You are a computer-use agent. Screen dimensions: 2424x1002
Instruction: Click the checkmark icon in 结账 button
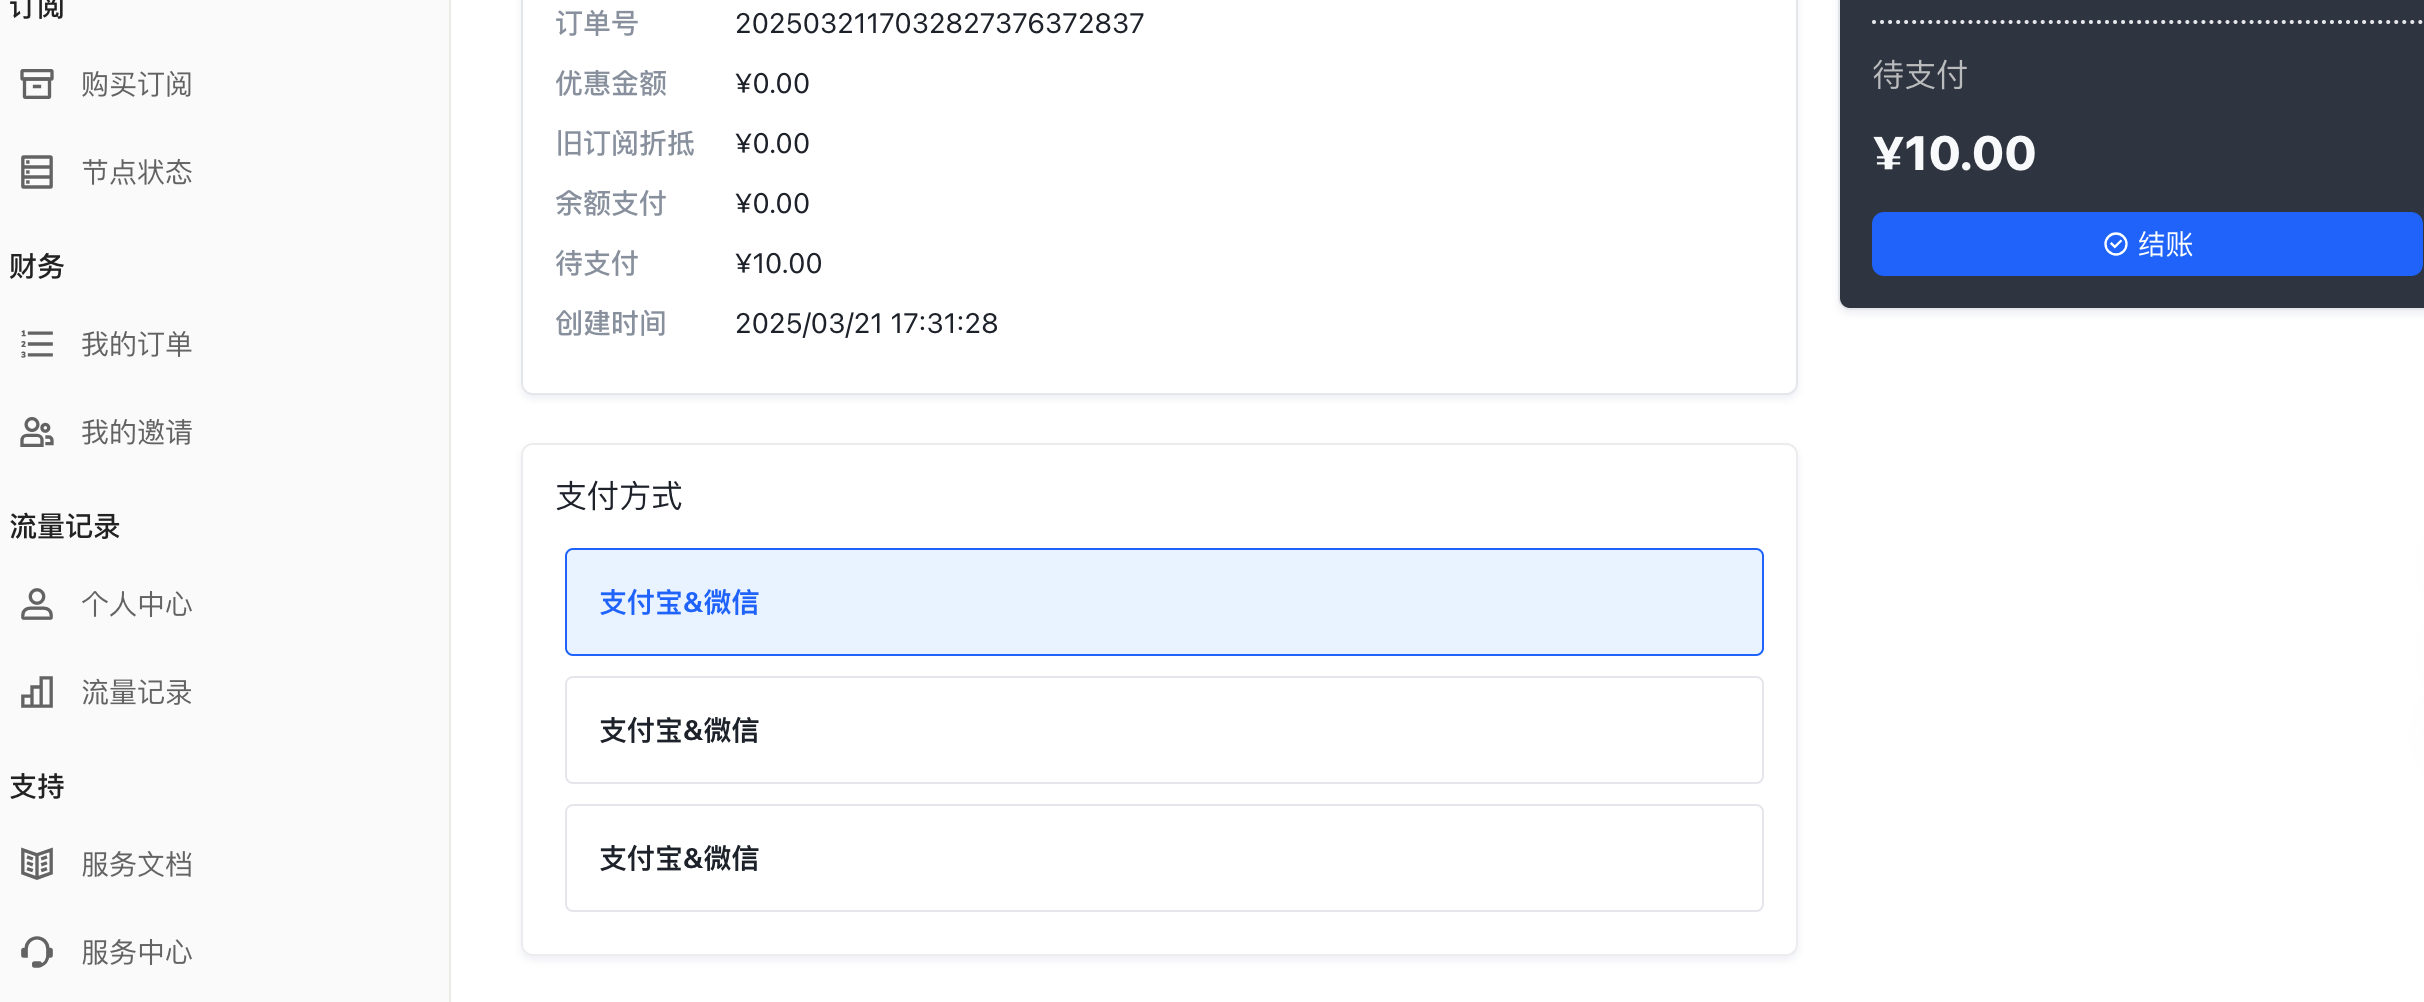2115,244
